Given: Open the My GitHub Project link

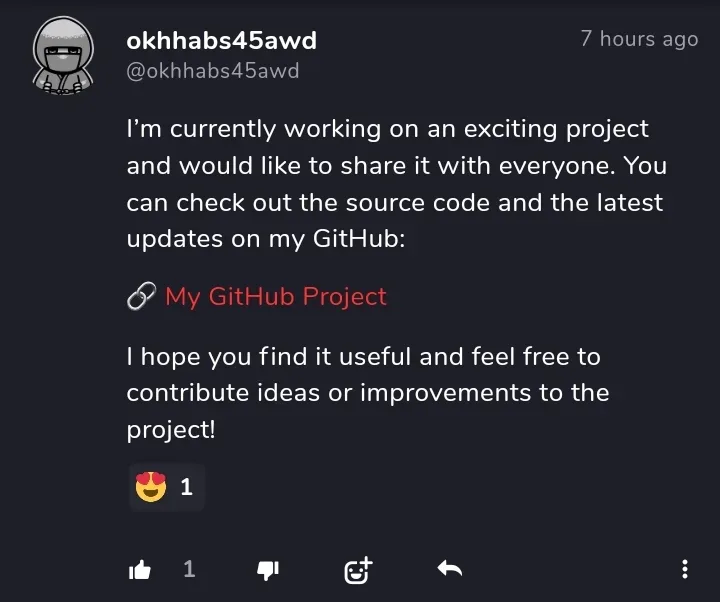Looking at the screenshot, I should point(276,297).
